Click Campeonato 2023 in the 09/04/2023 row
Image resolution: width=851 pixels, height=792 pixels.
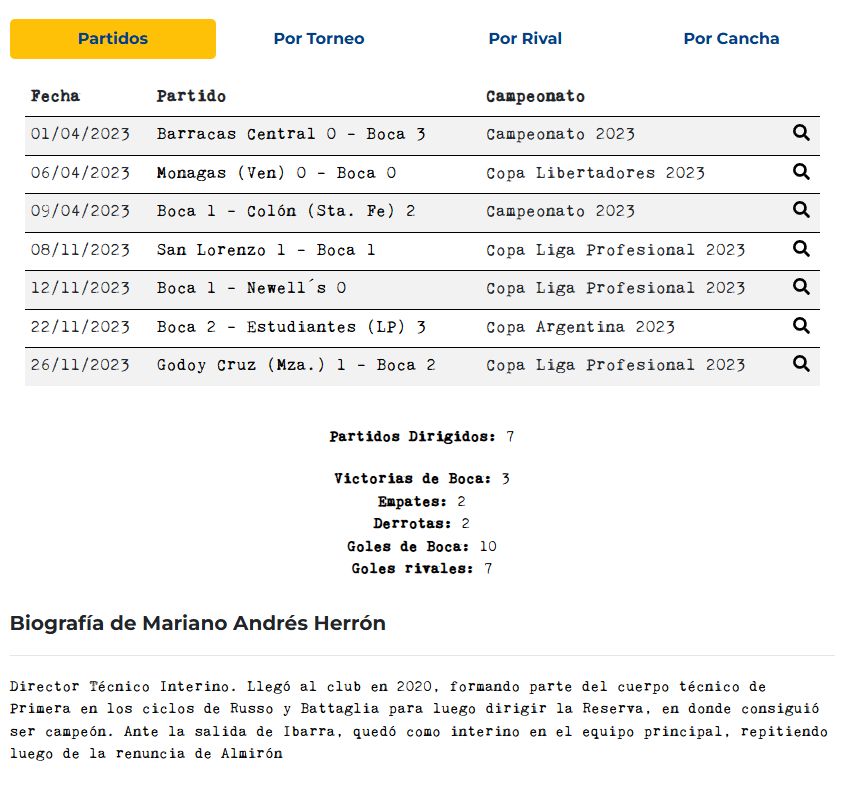[x=560, y=211]
